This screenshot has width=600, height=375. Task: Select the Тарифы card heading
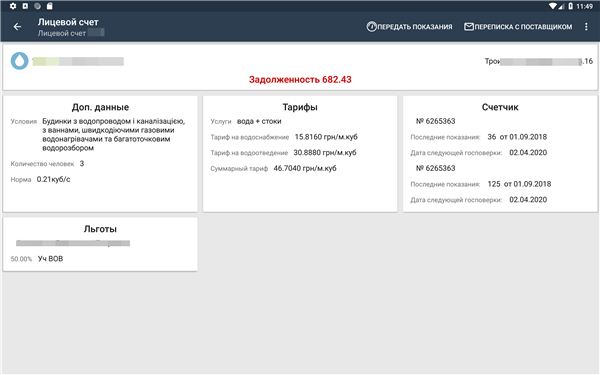(300, 107)
